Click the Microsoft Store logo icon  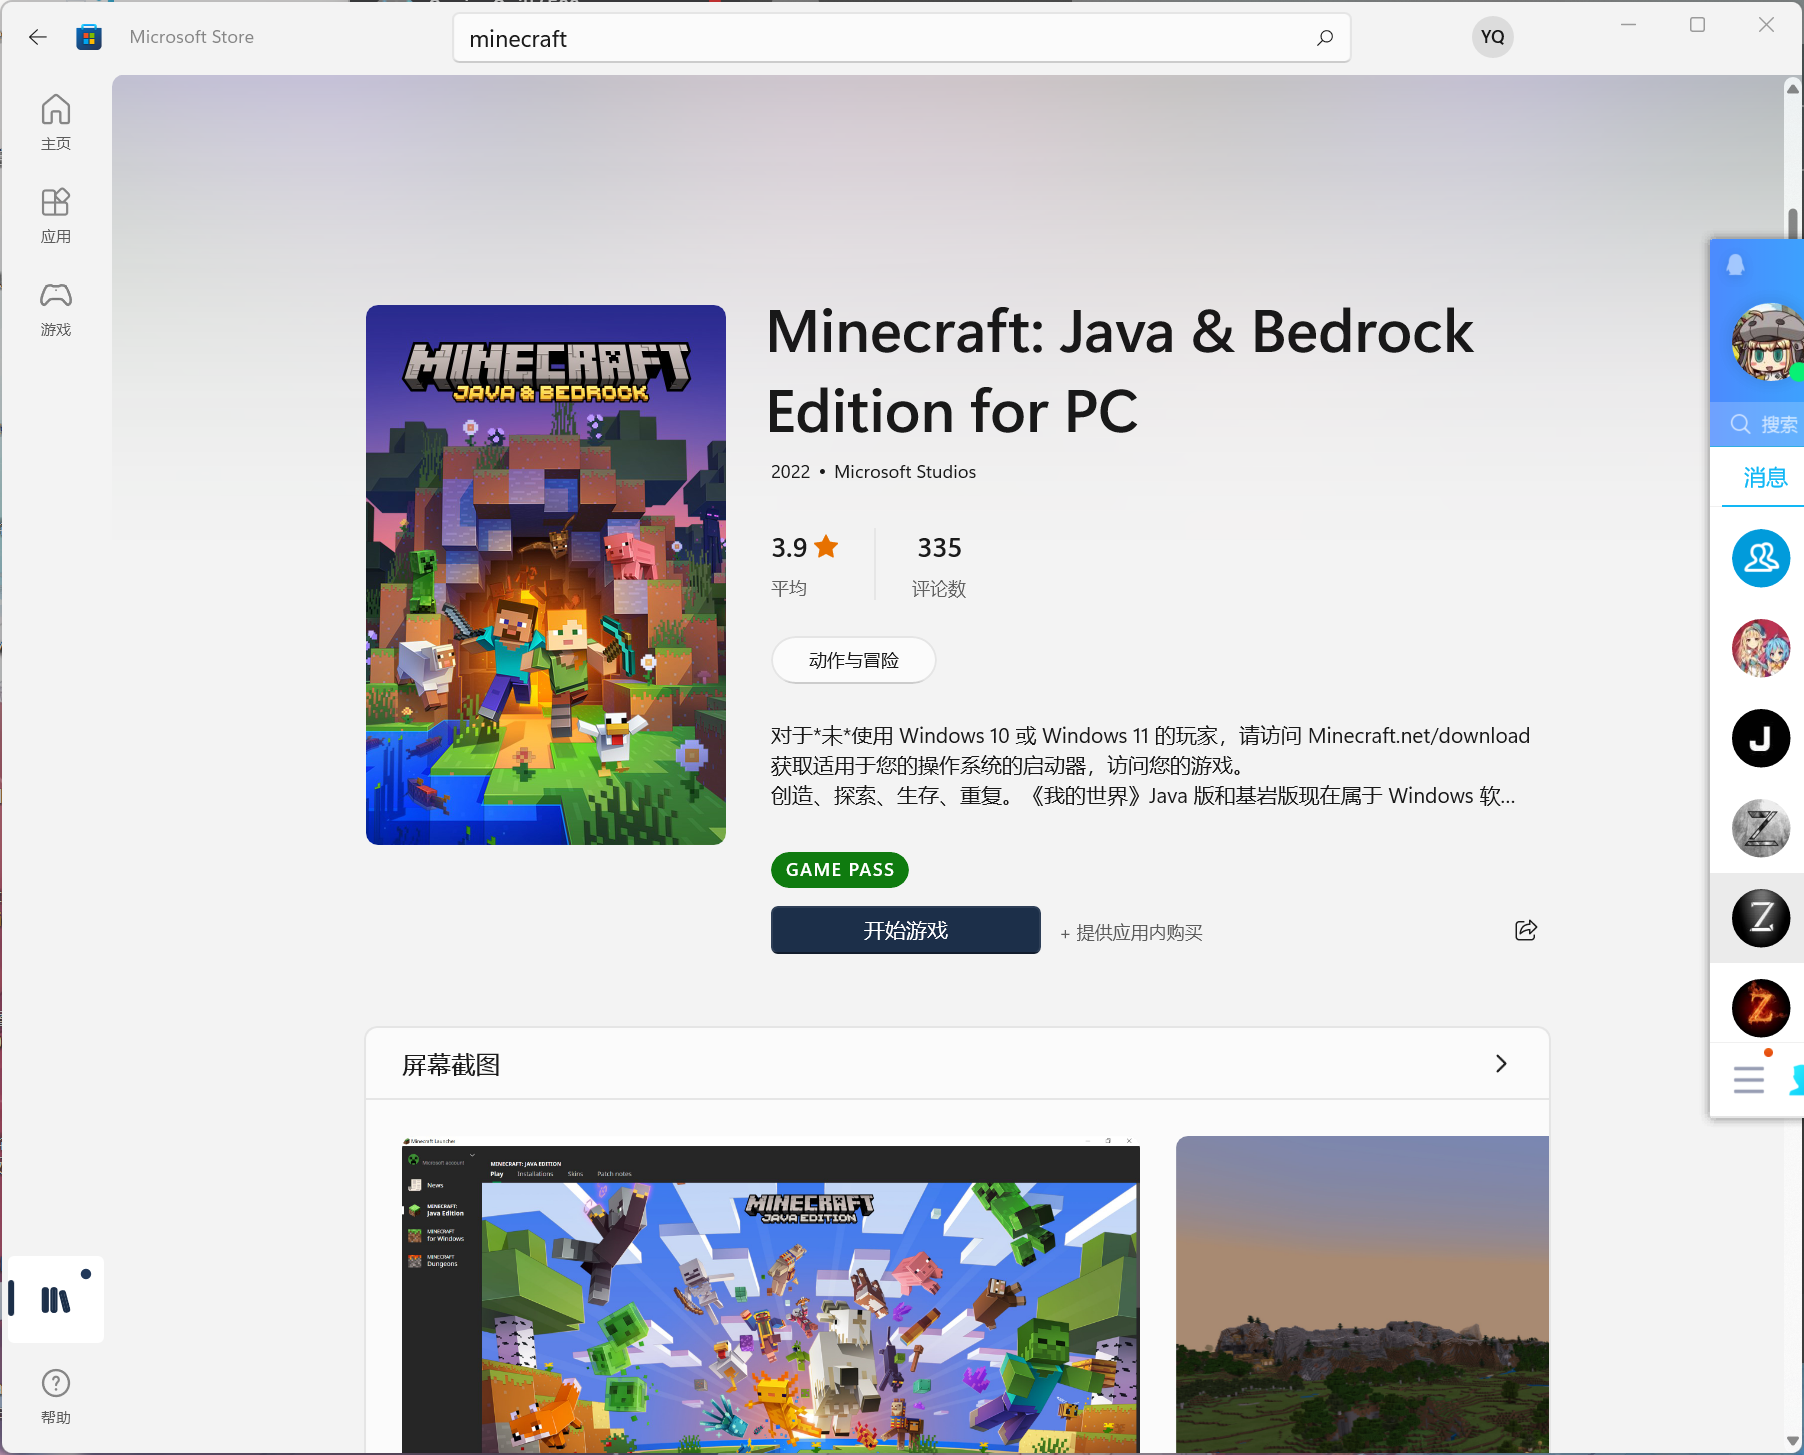89,37
